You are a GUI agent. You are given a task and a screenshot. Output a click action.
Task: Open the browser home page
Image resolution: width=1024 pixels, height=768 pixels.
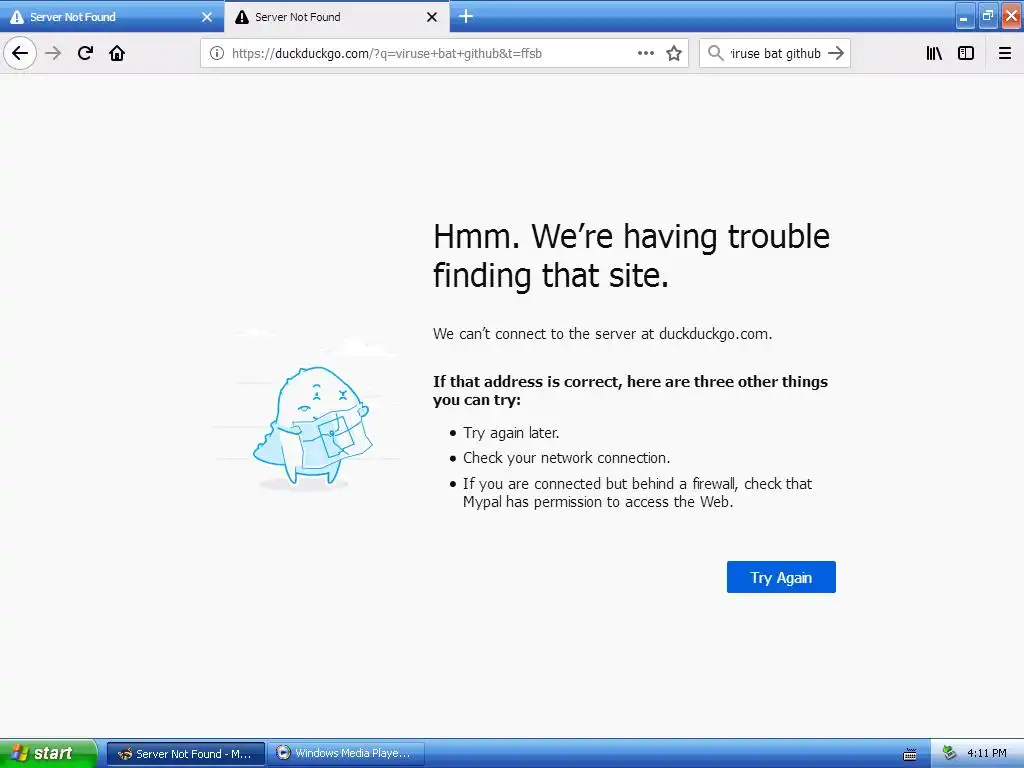tap(117, 53)
